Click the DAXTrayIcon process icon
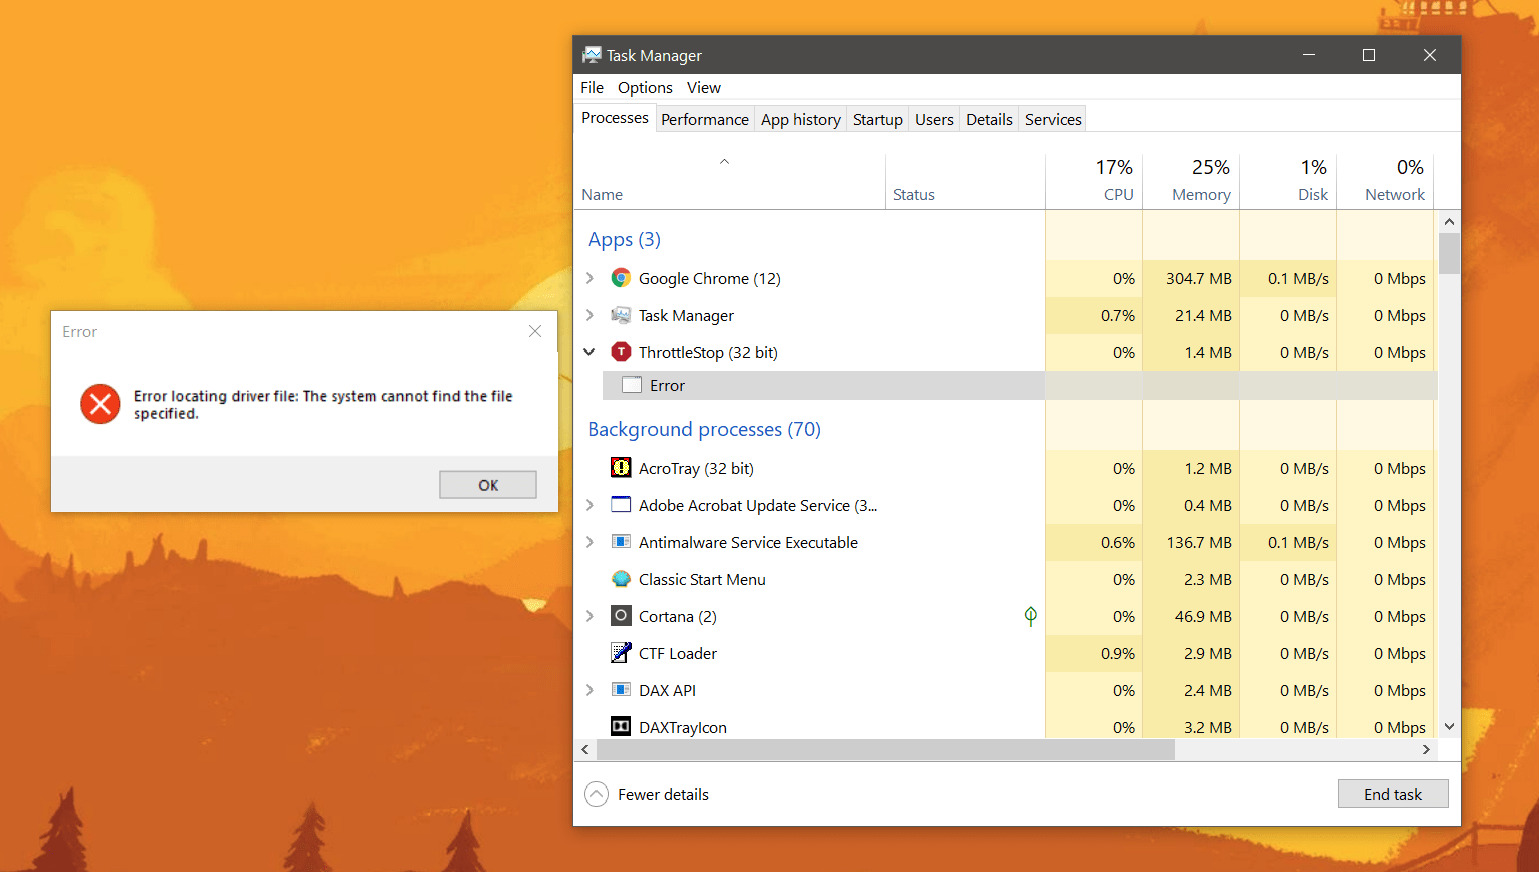The height and width of the screenshot is (872, 1539). point(621,727)
